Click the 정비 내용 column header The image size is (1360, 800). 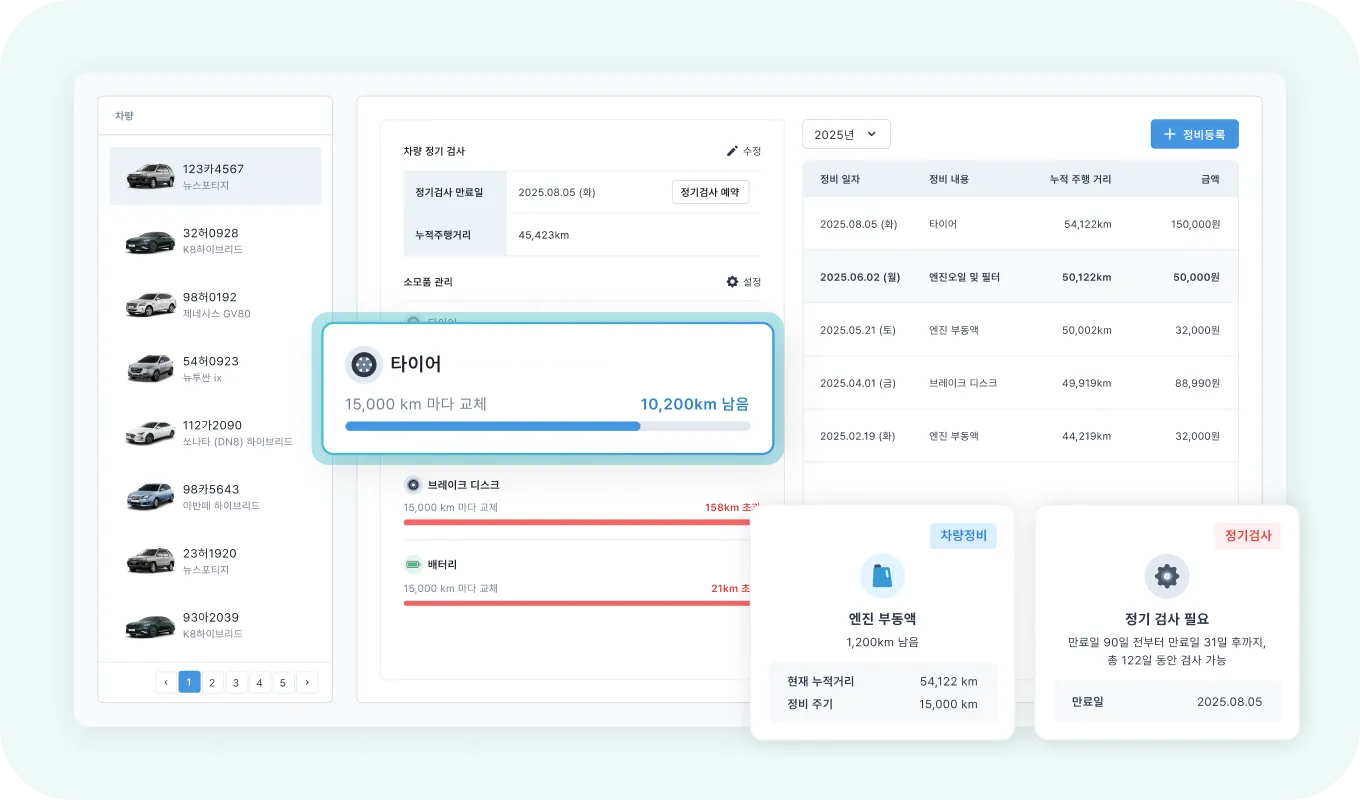tap(949, 179)
